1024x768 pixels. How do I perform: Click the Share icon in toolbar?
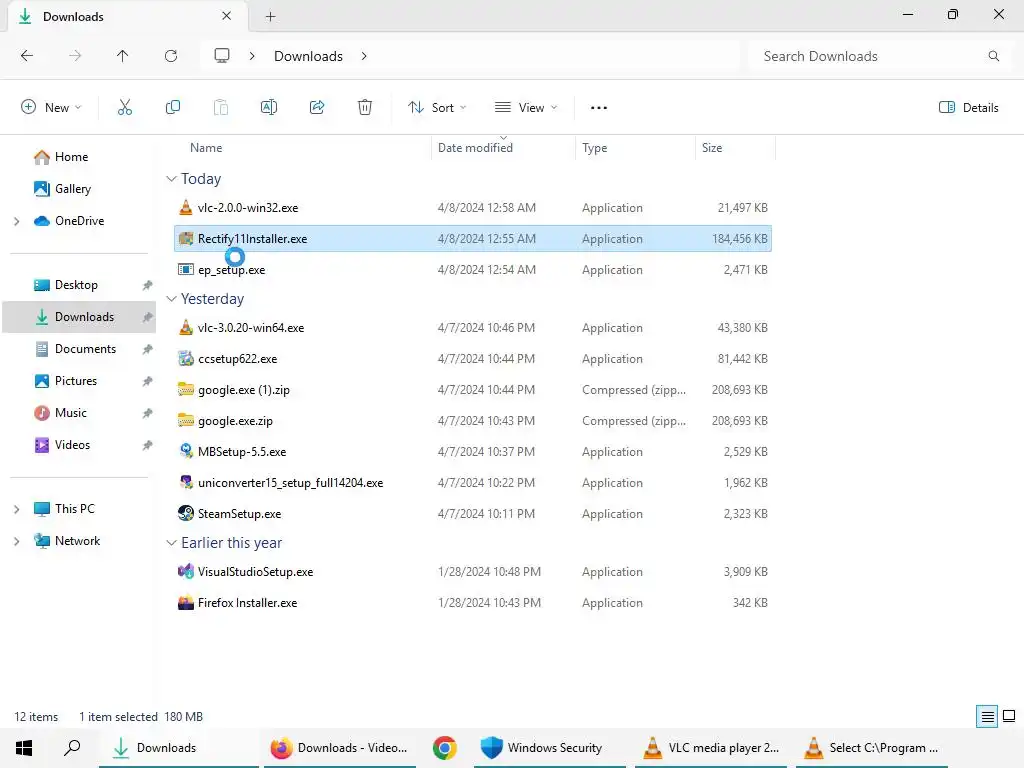tap(317, 108)
